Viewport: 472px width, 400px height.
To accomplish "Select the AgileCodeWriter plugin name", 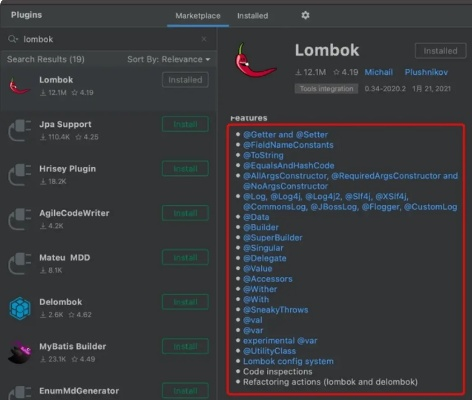I will [x=74, y=213].
